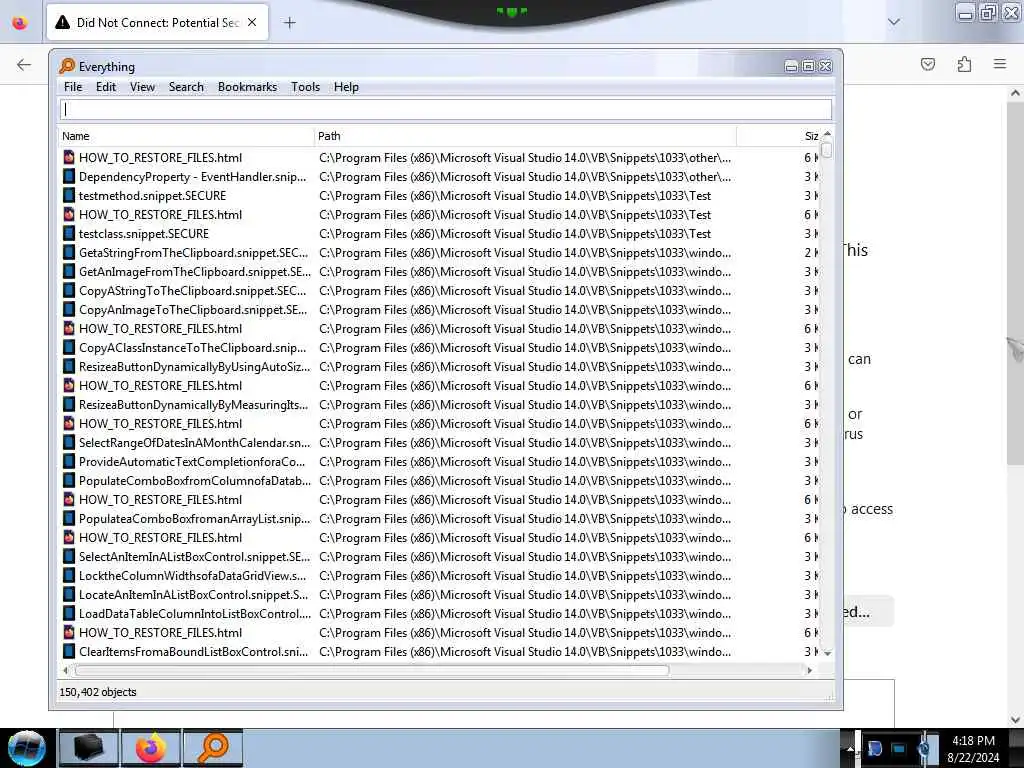Click icon of SelectRangeOfDatesInAMonthCalendar file
1024x768 pixels.
coord(69,442)
